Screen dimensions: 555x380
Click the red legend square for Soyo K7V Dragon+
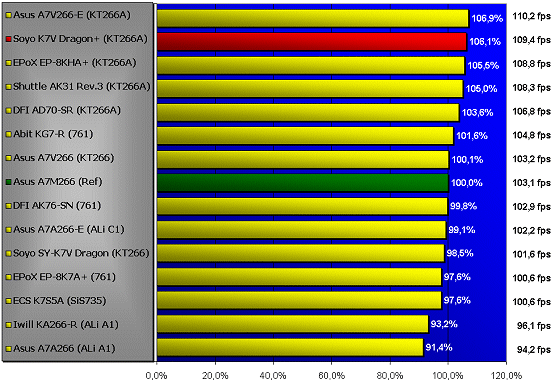click(x=8, y=39)
